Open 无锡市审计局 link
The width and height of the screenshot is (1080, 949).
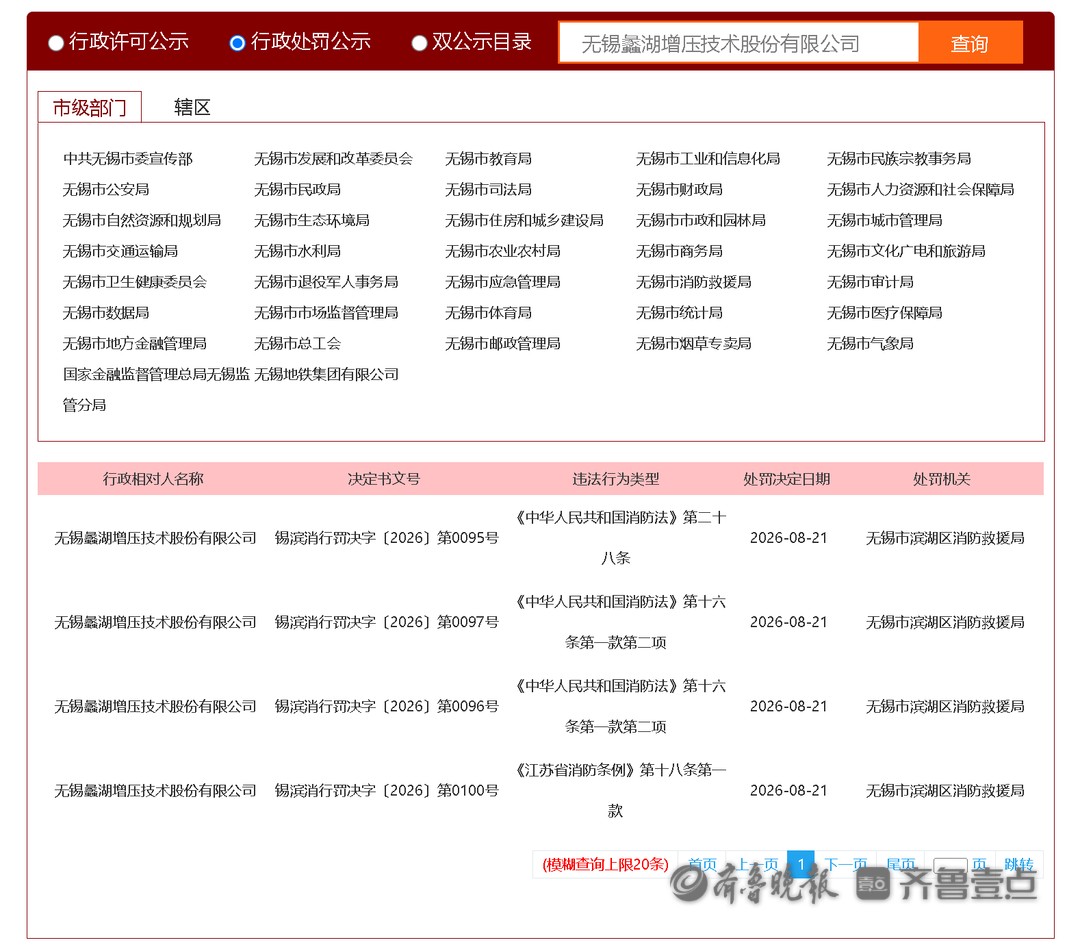pos(870,282)
